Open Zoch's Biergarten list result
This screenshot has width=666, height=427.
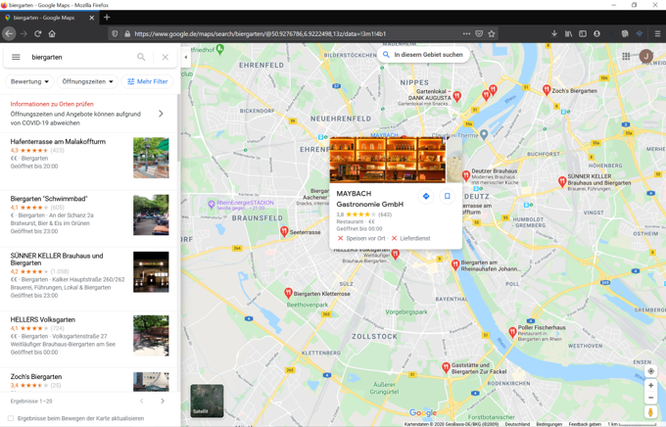89,380
